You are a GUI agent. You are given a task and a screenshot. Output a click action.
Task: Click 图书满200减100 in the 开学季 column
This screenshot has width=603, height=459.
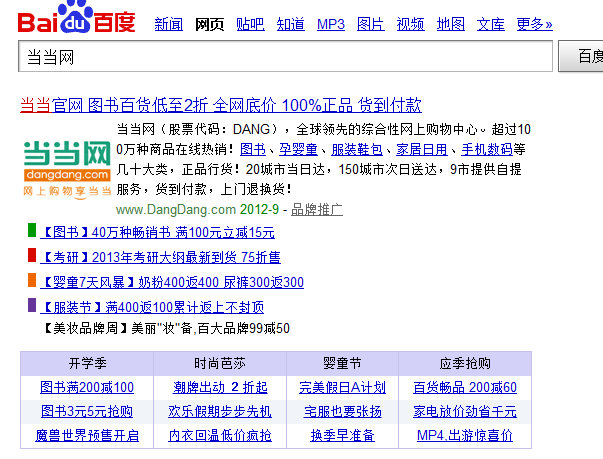click(87, 387)
